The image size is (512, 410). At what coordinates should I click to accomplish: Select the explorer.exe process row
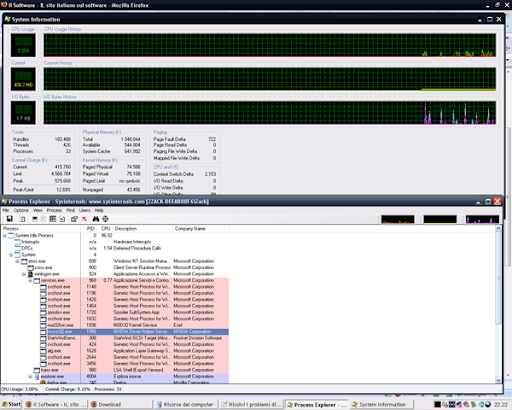pyautogui.click(x=115, y=376)
